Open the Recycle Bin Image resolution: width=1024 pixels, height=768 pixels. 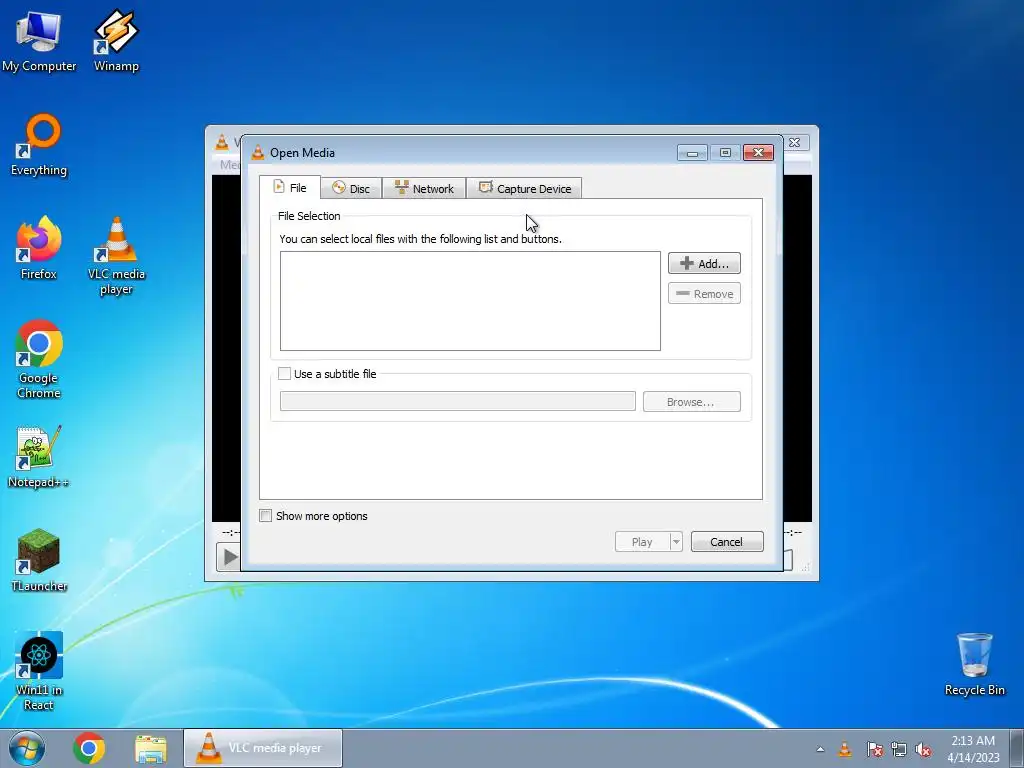tap(974, 664)
